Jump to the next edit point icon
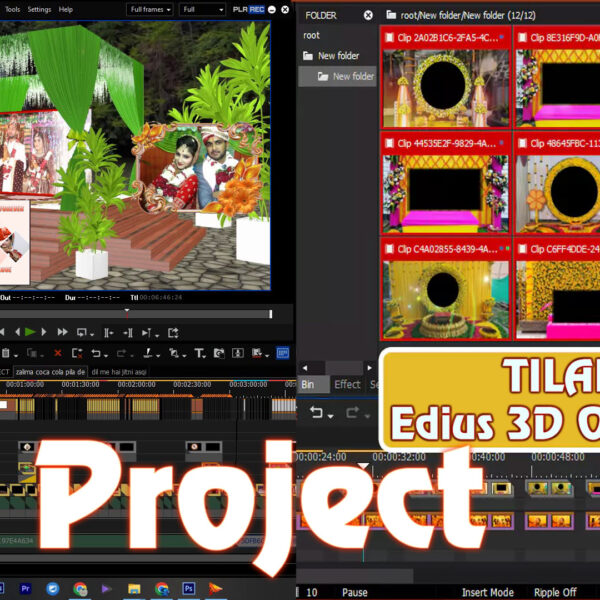Viewport: 600px width, 600px height. [128, 333]
